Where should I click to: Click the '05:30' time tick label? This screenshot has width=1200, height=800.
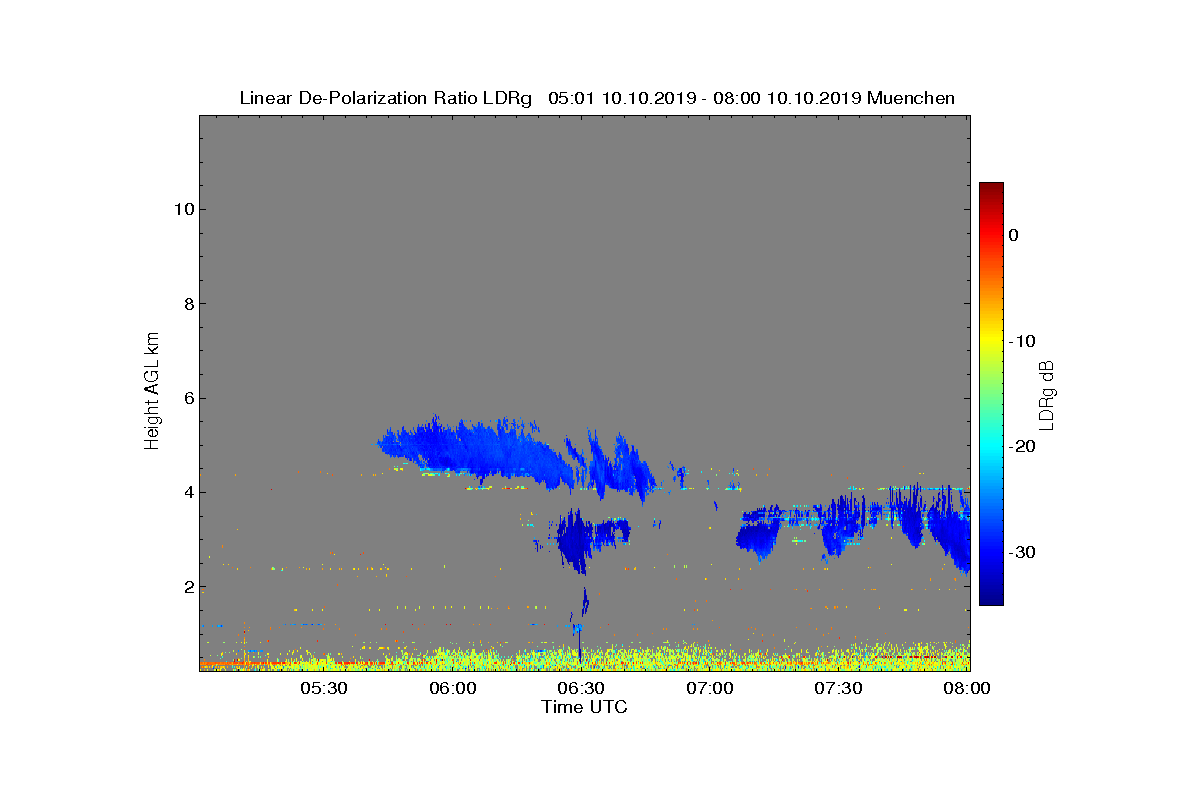point(323,688)
